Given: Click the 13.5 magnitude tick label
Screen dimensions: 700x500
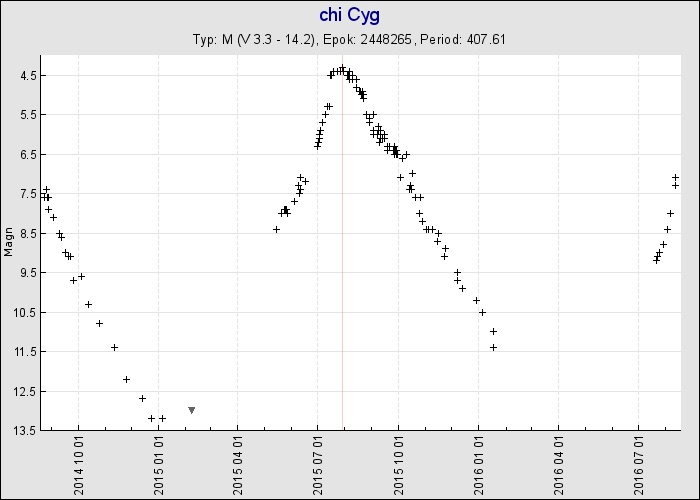Looking at the screenshot, I should tap(25, 431).
